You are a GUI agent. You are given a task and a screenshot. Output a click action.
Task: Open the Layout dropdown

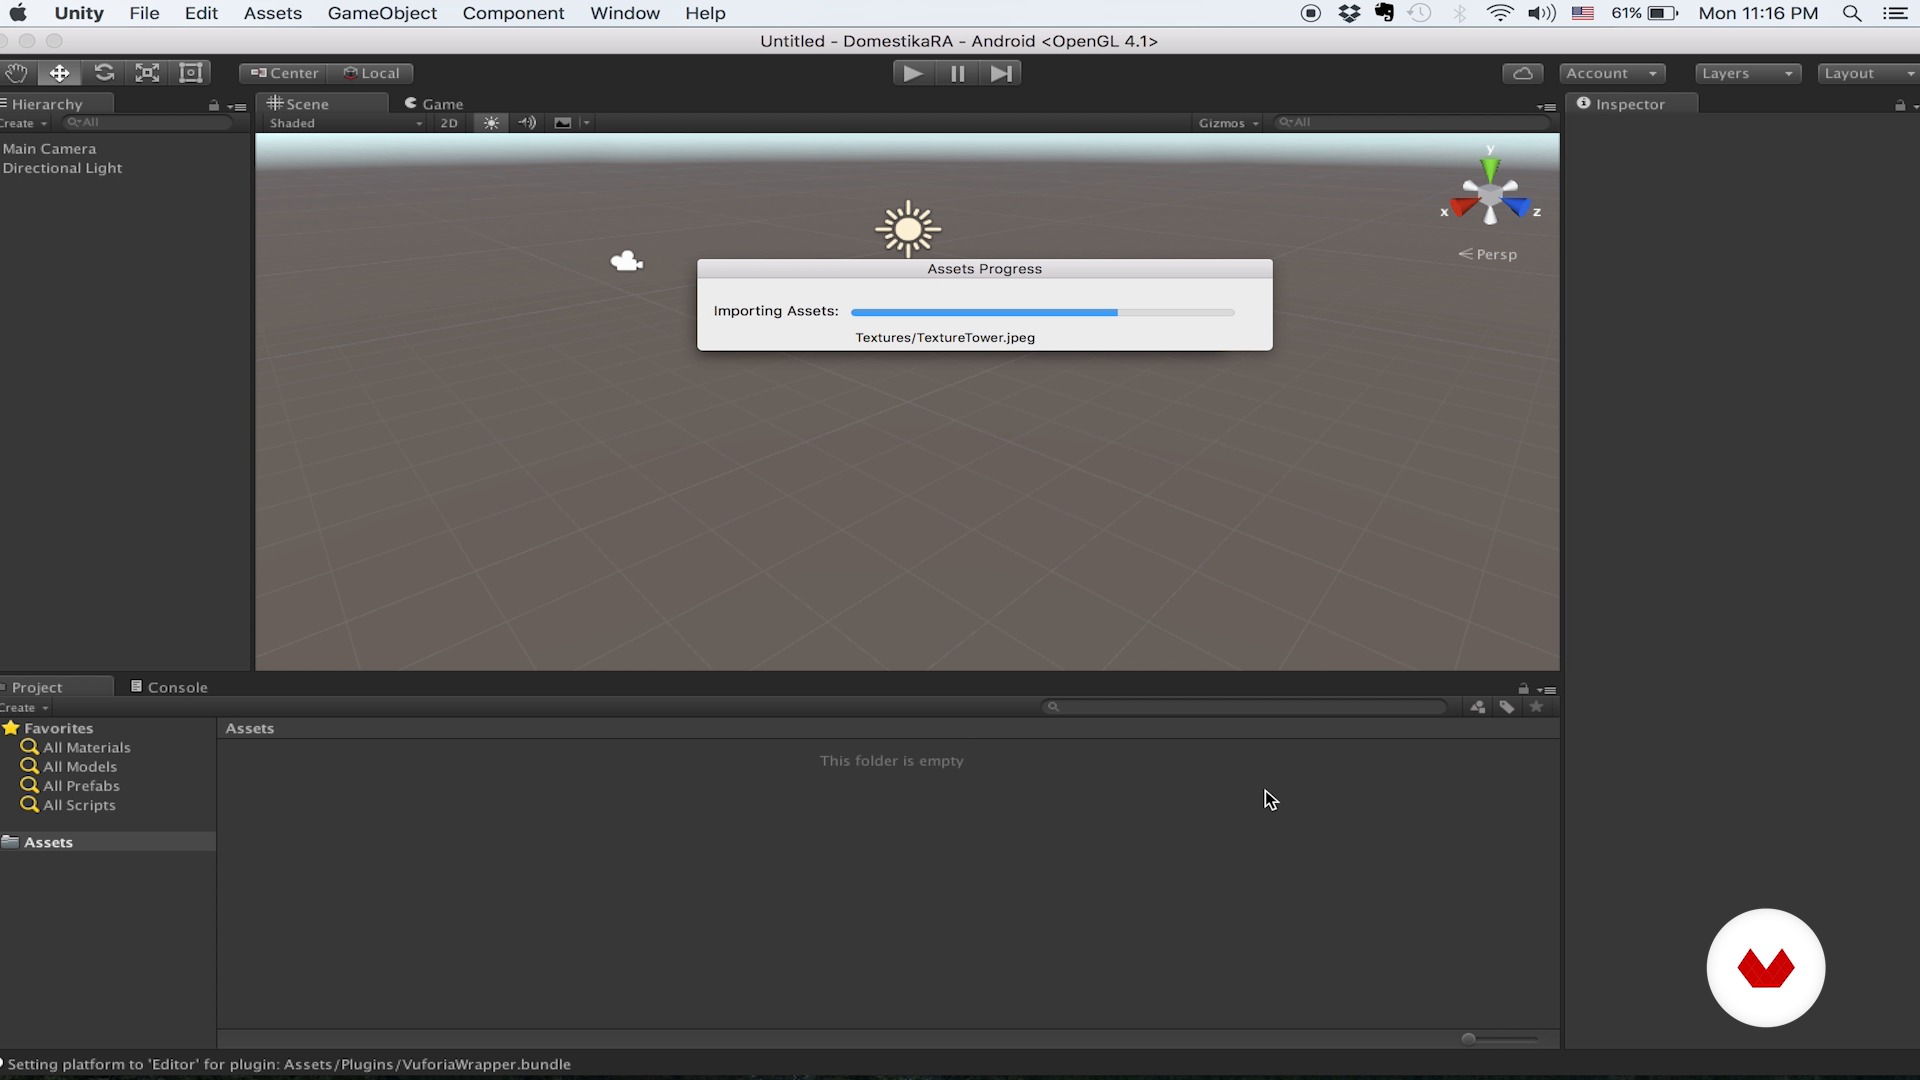click(1868, 73)
